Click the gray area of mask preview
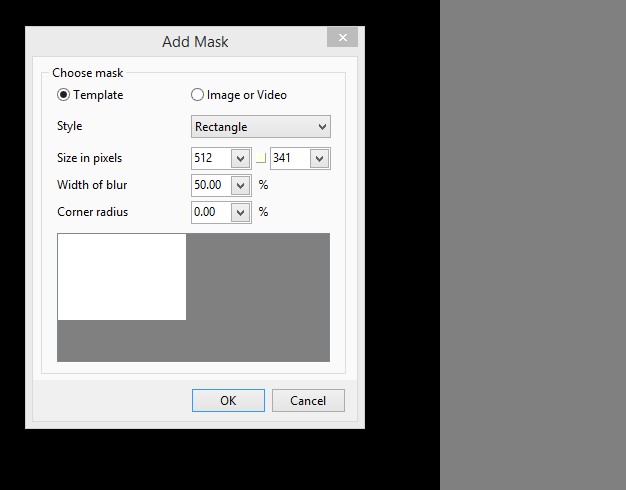The image size is (626, 490). pos(258,300)
